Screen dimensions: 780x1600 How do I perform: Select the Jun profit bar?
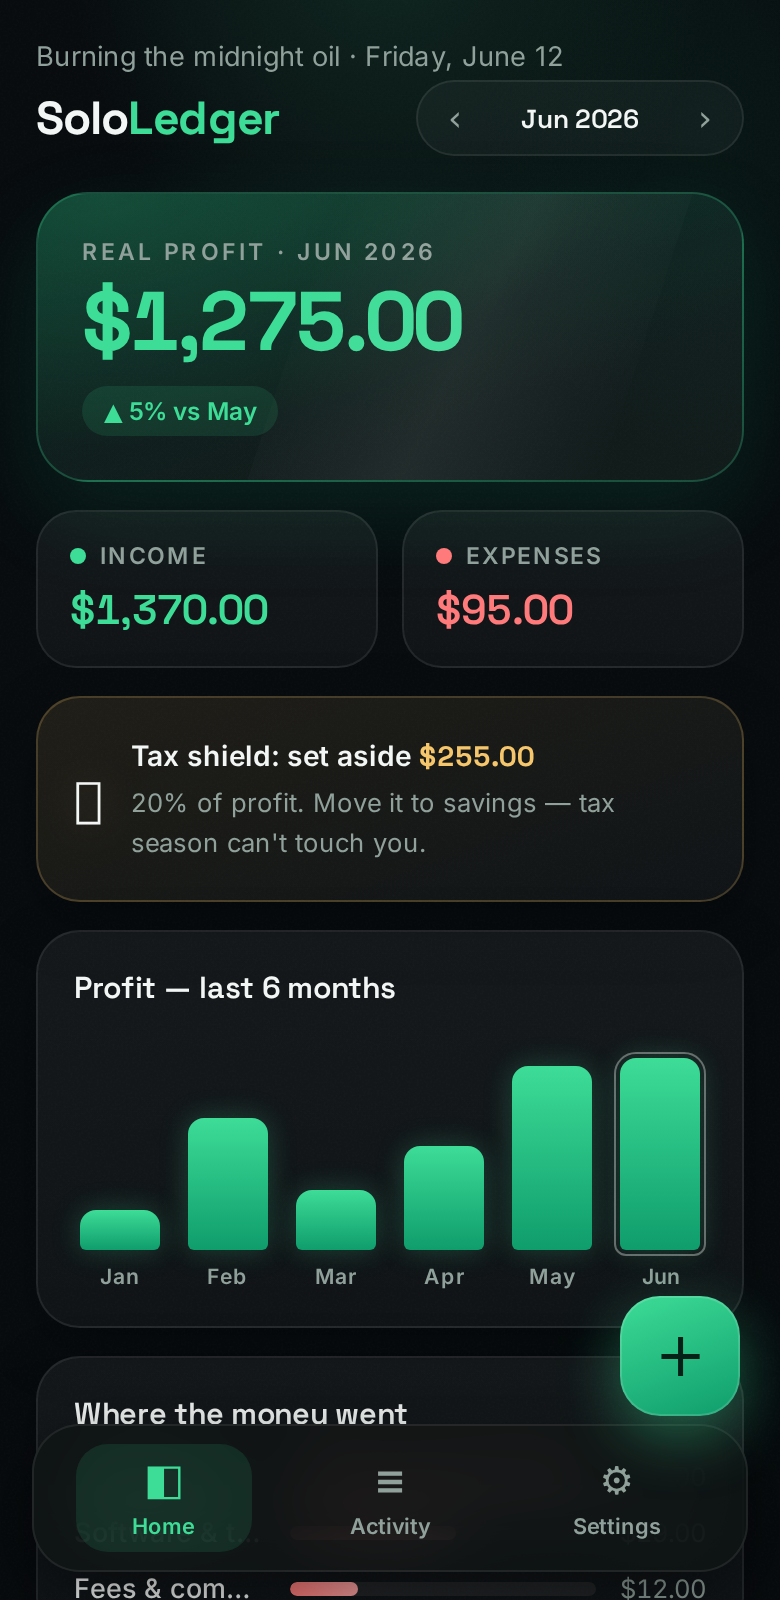click(x=660, y=1154)
